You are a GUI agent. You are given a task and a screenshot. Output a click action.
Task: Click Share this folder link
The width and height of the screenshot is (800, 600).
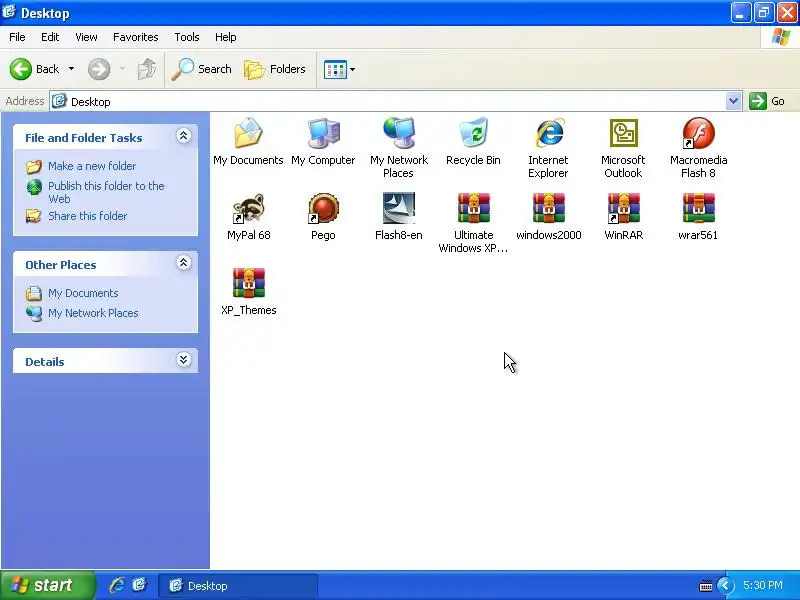[x=87, y=216]
